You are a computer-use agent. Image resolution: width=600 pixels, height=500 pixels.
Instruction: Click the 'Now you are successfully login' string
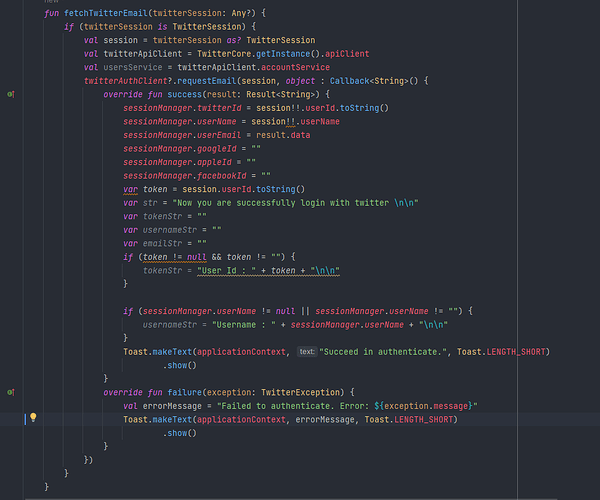click(x=295, y=203)
